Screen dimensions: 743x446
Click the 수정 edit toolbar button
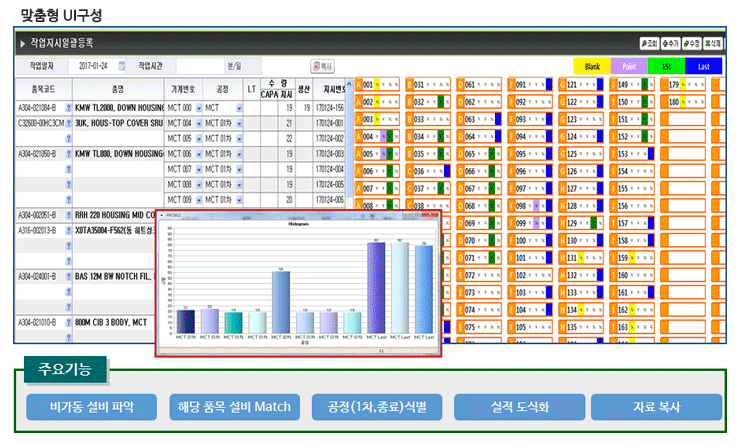point(691,44)
